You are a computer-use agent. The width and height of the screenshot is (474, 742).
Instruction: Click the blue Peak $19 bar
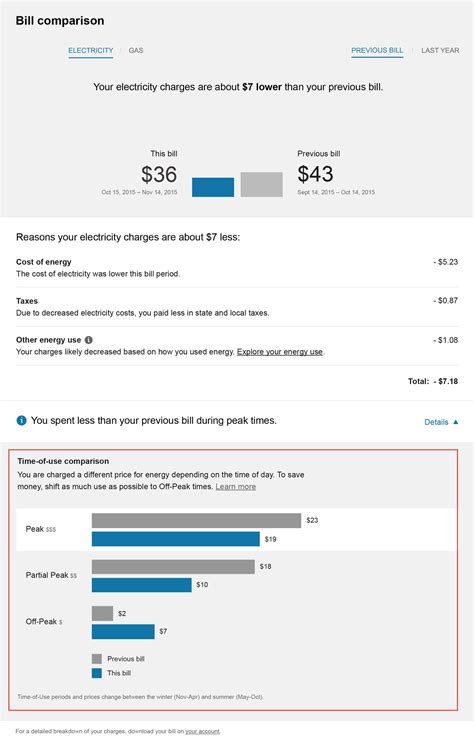[176, 539]
